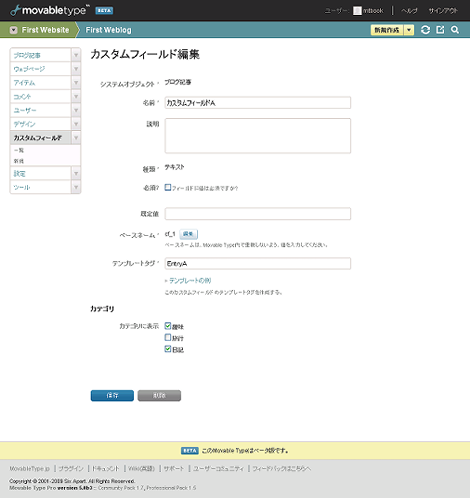Click the BETA badge beside the logo

coord(104,11)
